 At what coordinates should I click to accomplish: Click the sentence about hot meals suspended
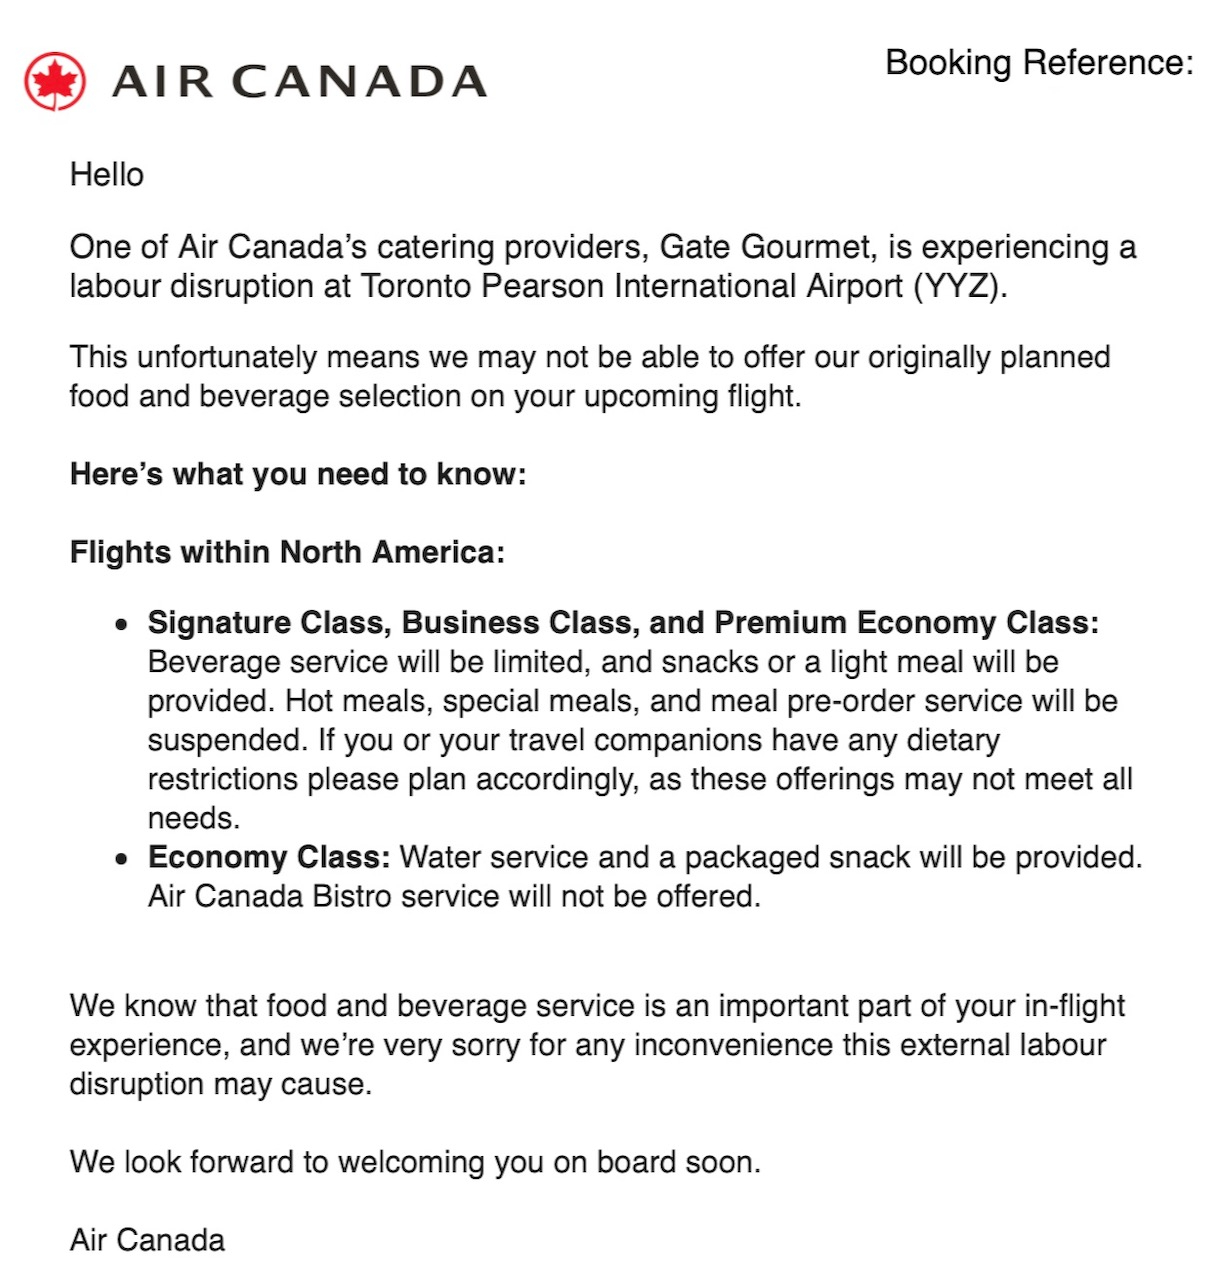pyautogui.click(x=700, y=701)
